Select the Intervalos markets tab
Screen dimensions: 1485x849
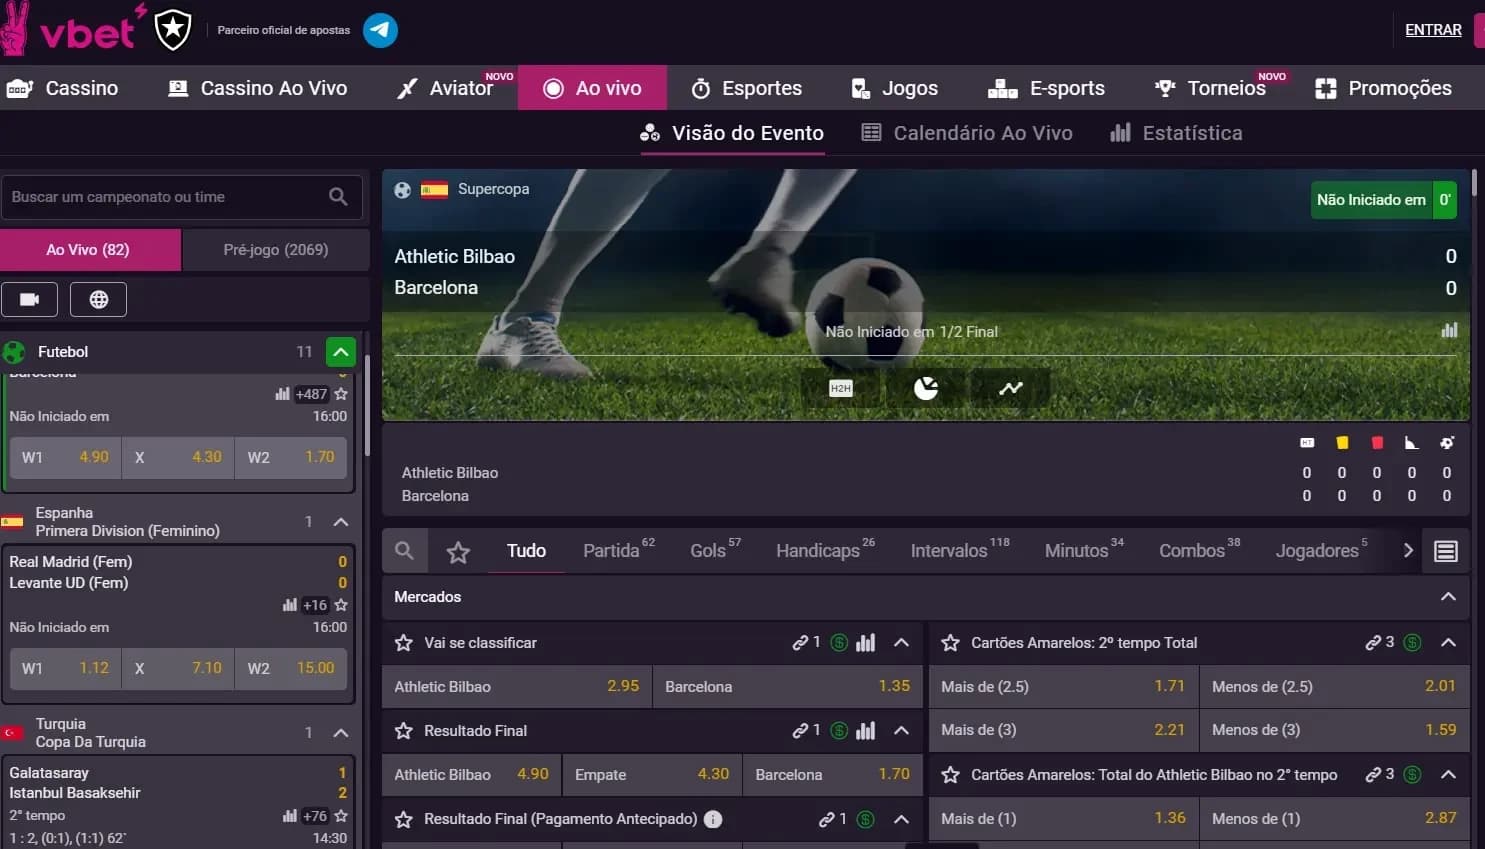pyautogui.click(x=960, y=550)
